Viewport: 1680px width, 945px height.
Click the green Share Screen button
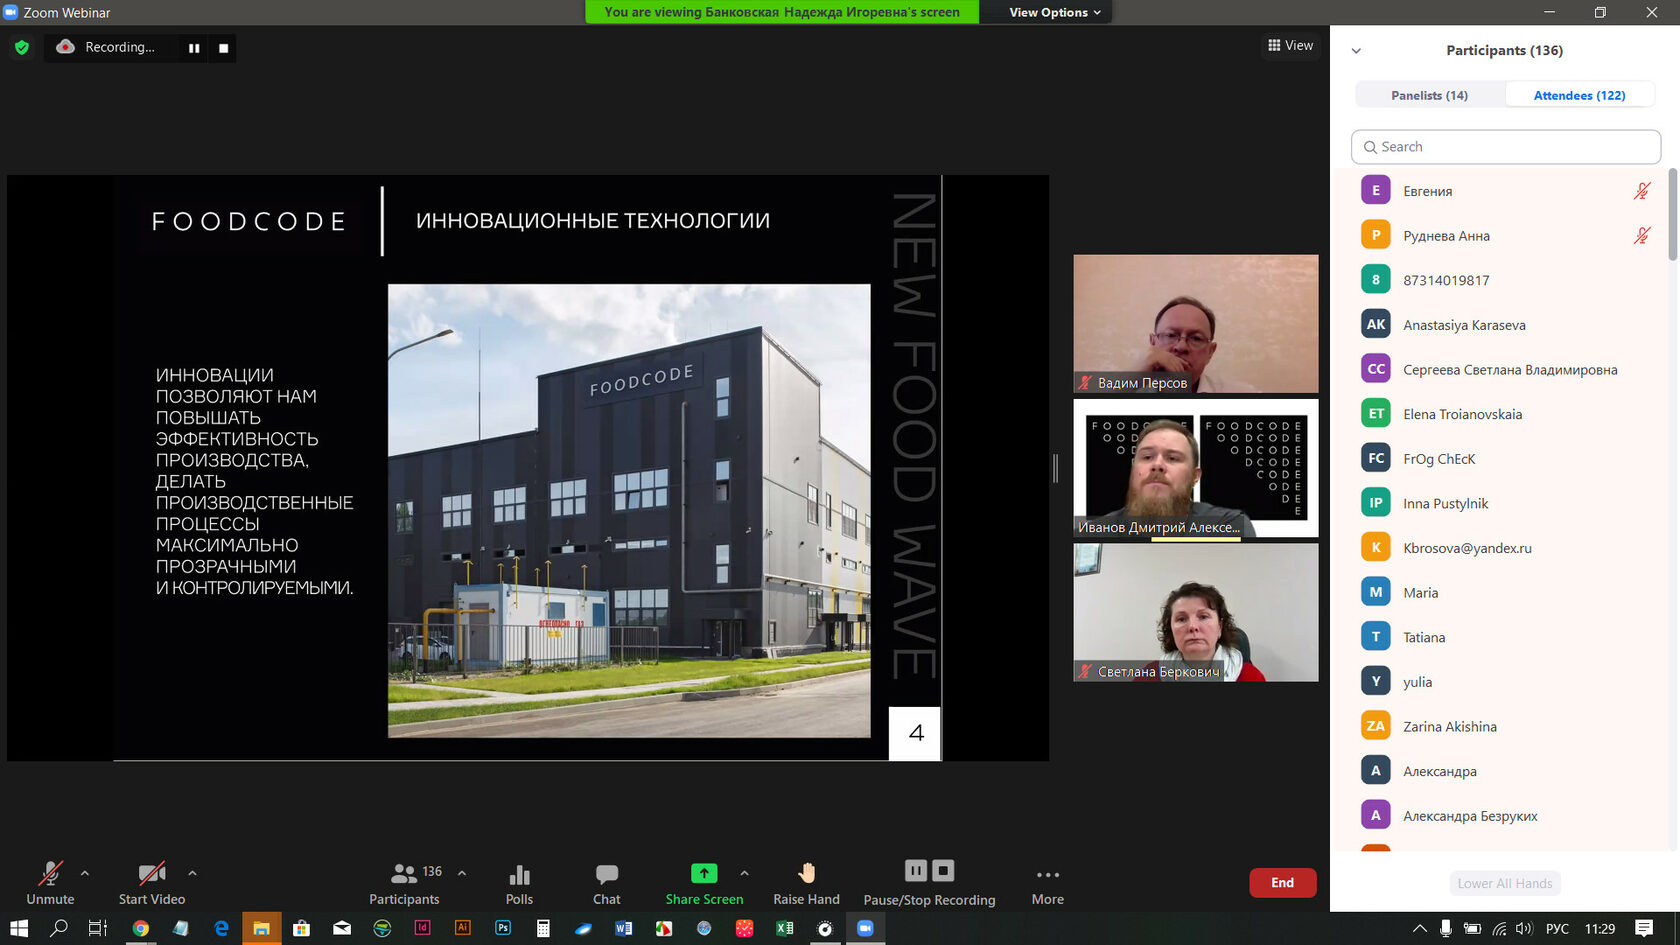coord(704,882)
